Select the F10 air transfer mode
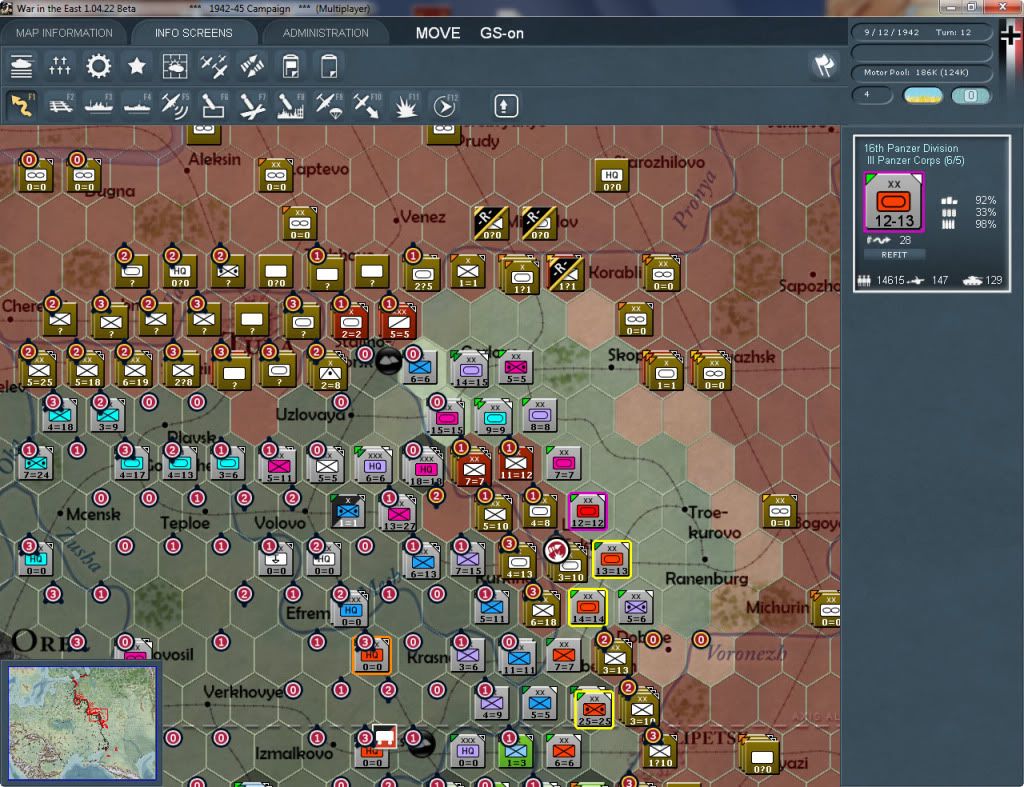Screen dimensions: 1024x787 (367, 106)
